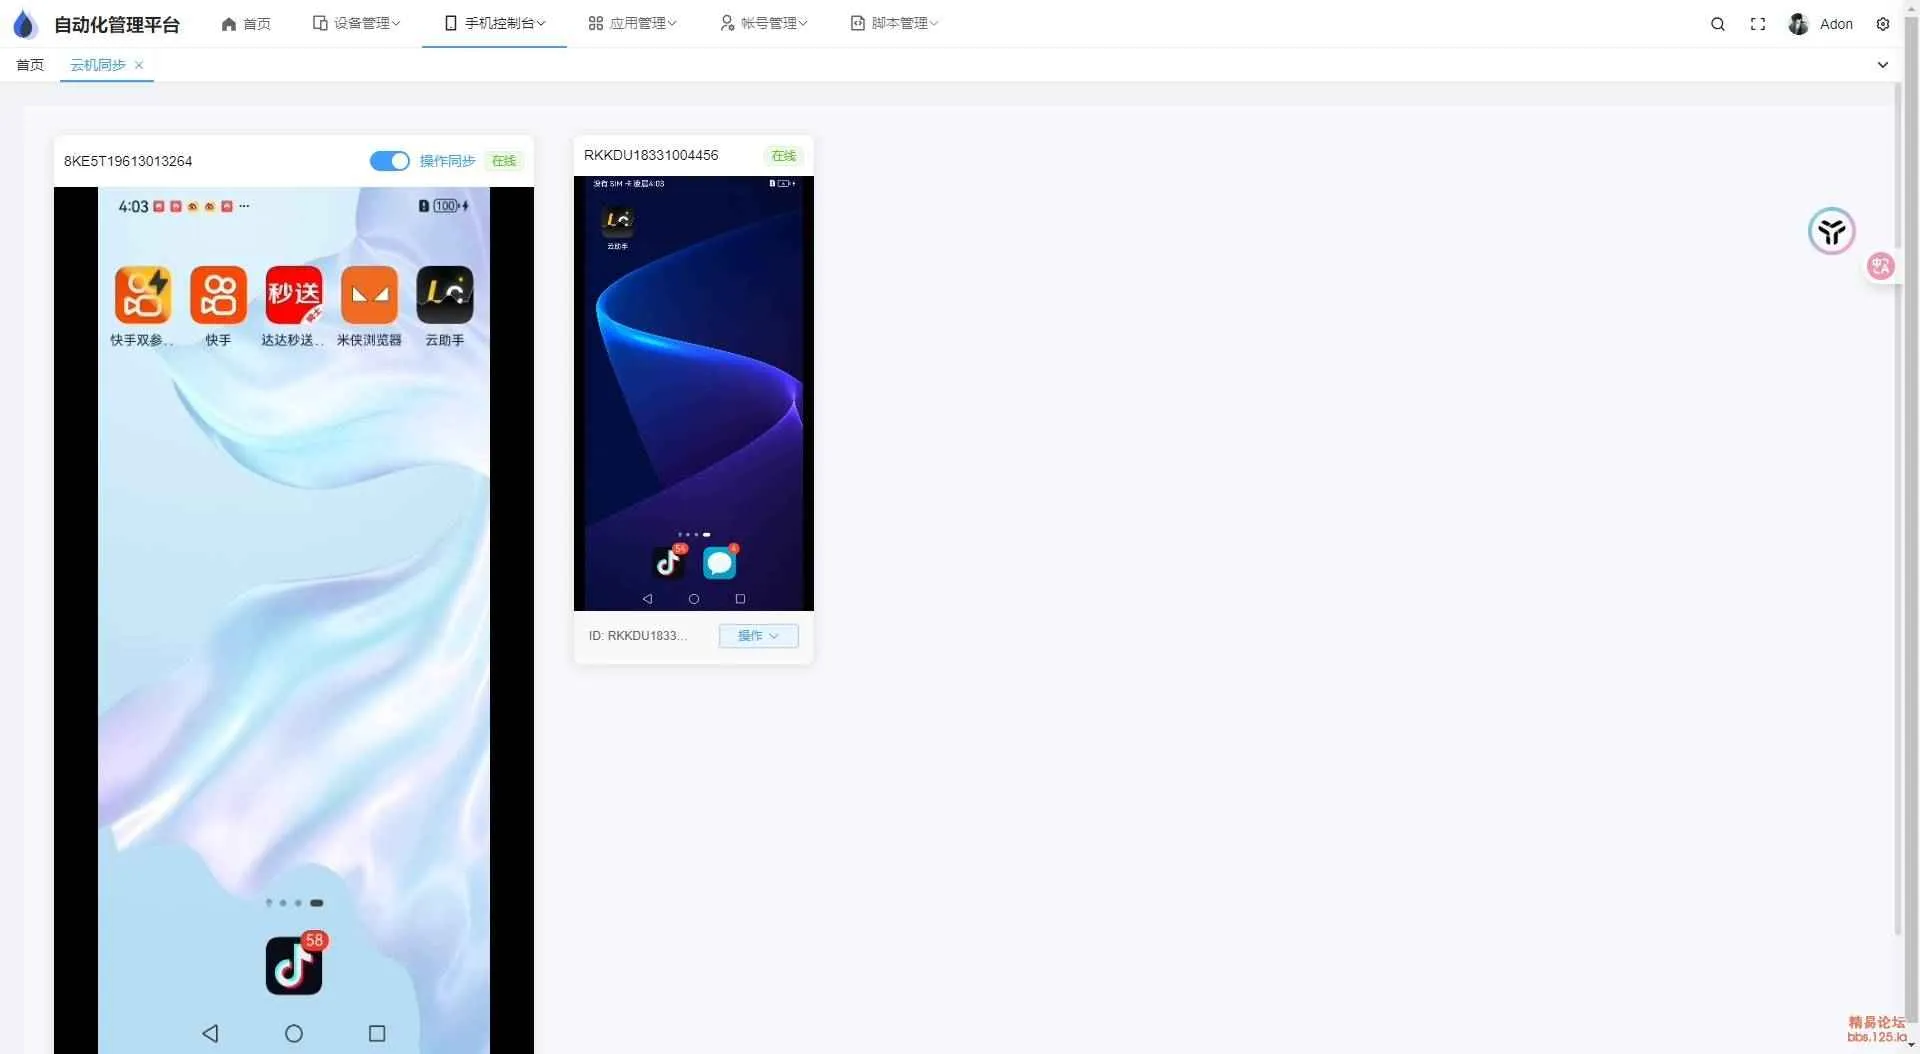Select the 云机同步 tab
The width and height of the screenshot is (1920, 1054).
tap(97, 64)
